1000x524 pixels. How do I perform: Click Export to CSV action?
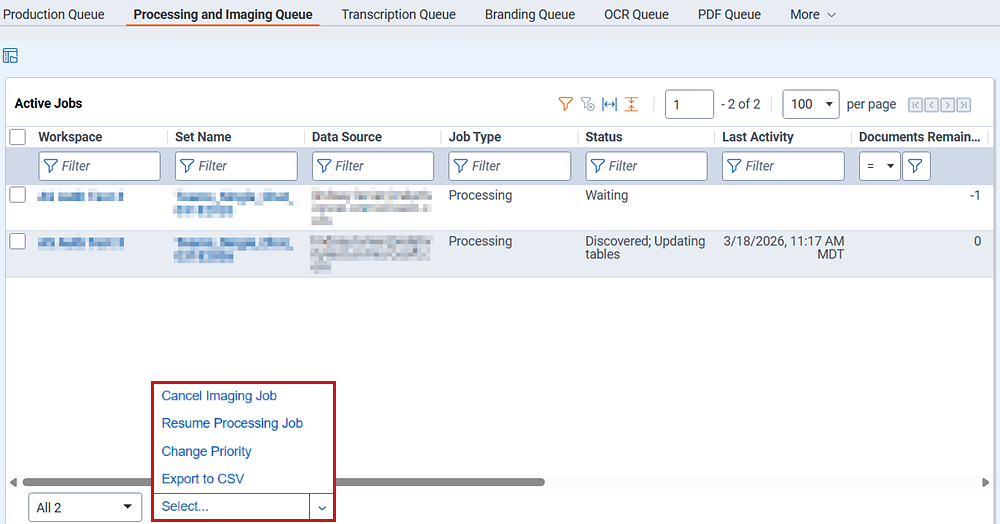point(203,479)
